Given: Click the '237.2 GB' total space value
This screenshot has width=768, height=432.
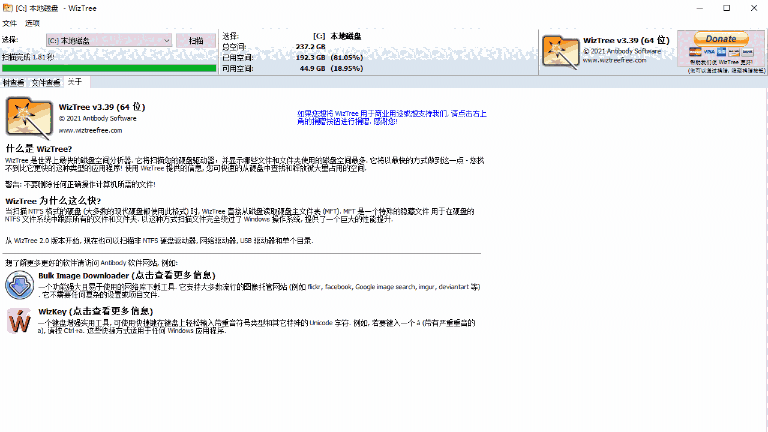Looking at the screenshot, I should [311, 47].
